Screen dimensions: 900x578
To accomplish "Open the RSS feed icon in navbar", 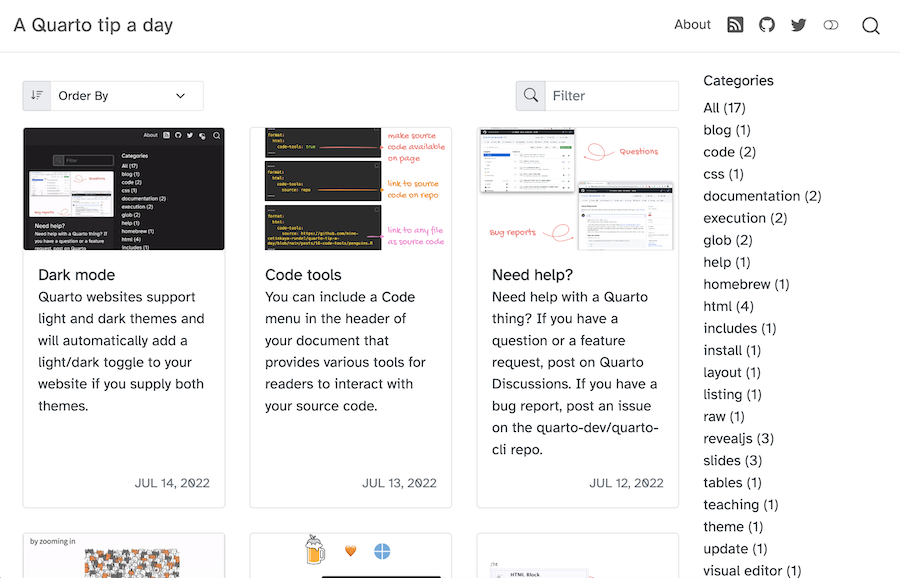I will pyautogui.click(x=735, y=25).
